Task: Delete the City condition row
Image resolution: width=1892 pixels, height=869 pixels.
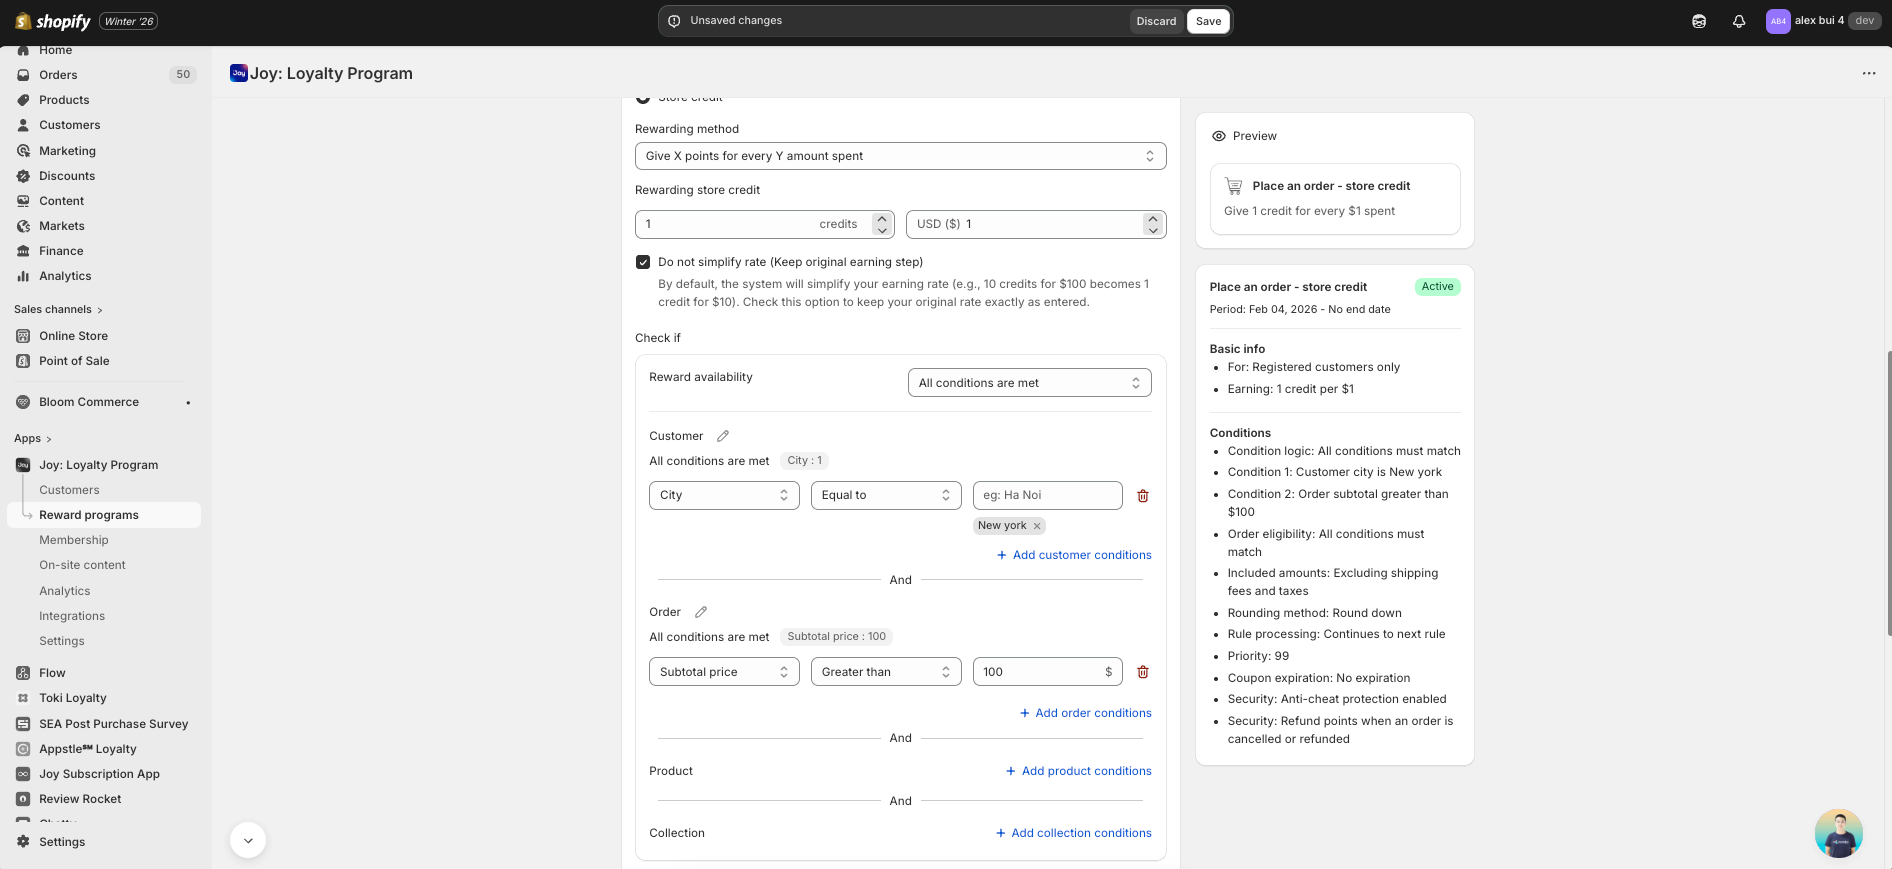Action: tap(1143, 496)
